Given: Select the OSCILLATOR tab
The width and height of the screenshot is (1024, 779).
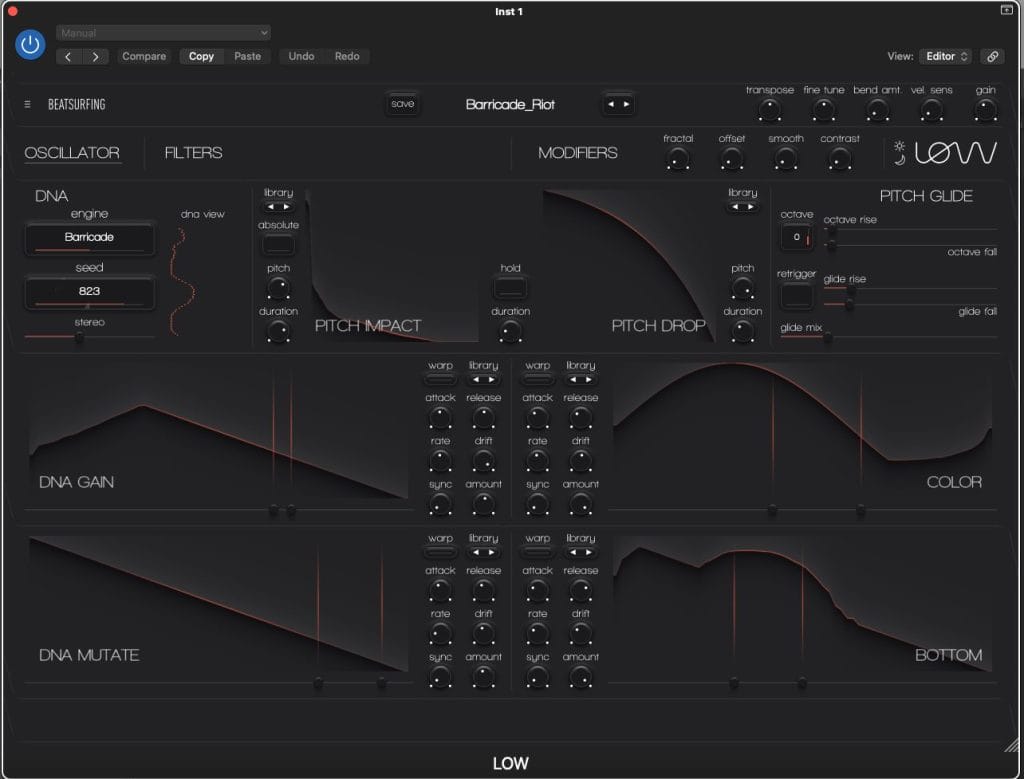Looking at the screenshot, I should click(72, 153).
